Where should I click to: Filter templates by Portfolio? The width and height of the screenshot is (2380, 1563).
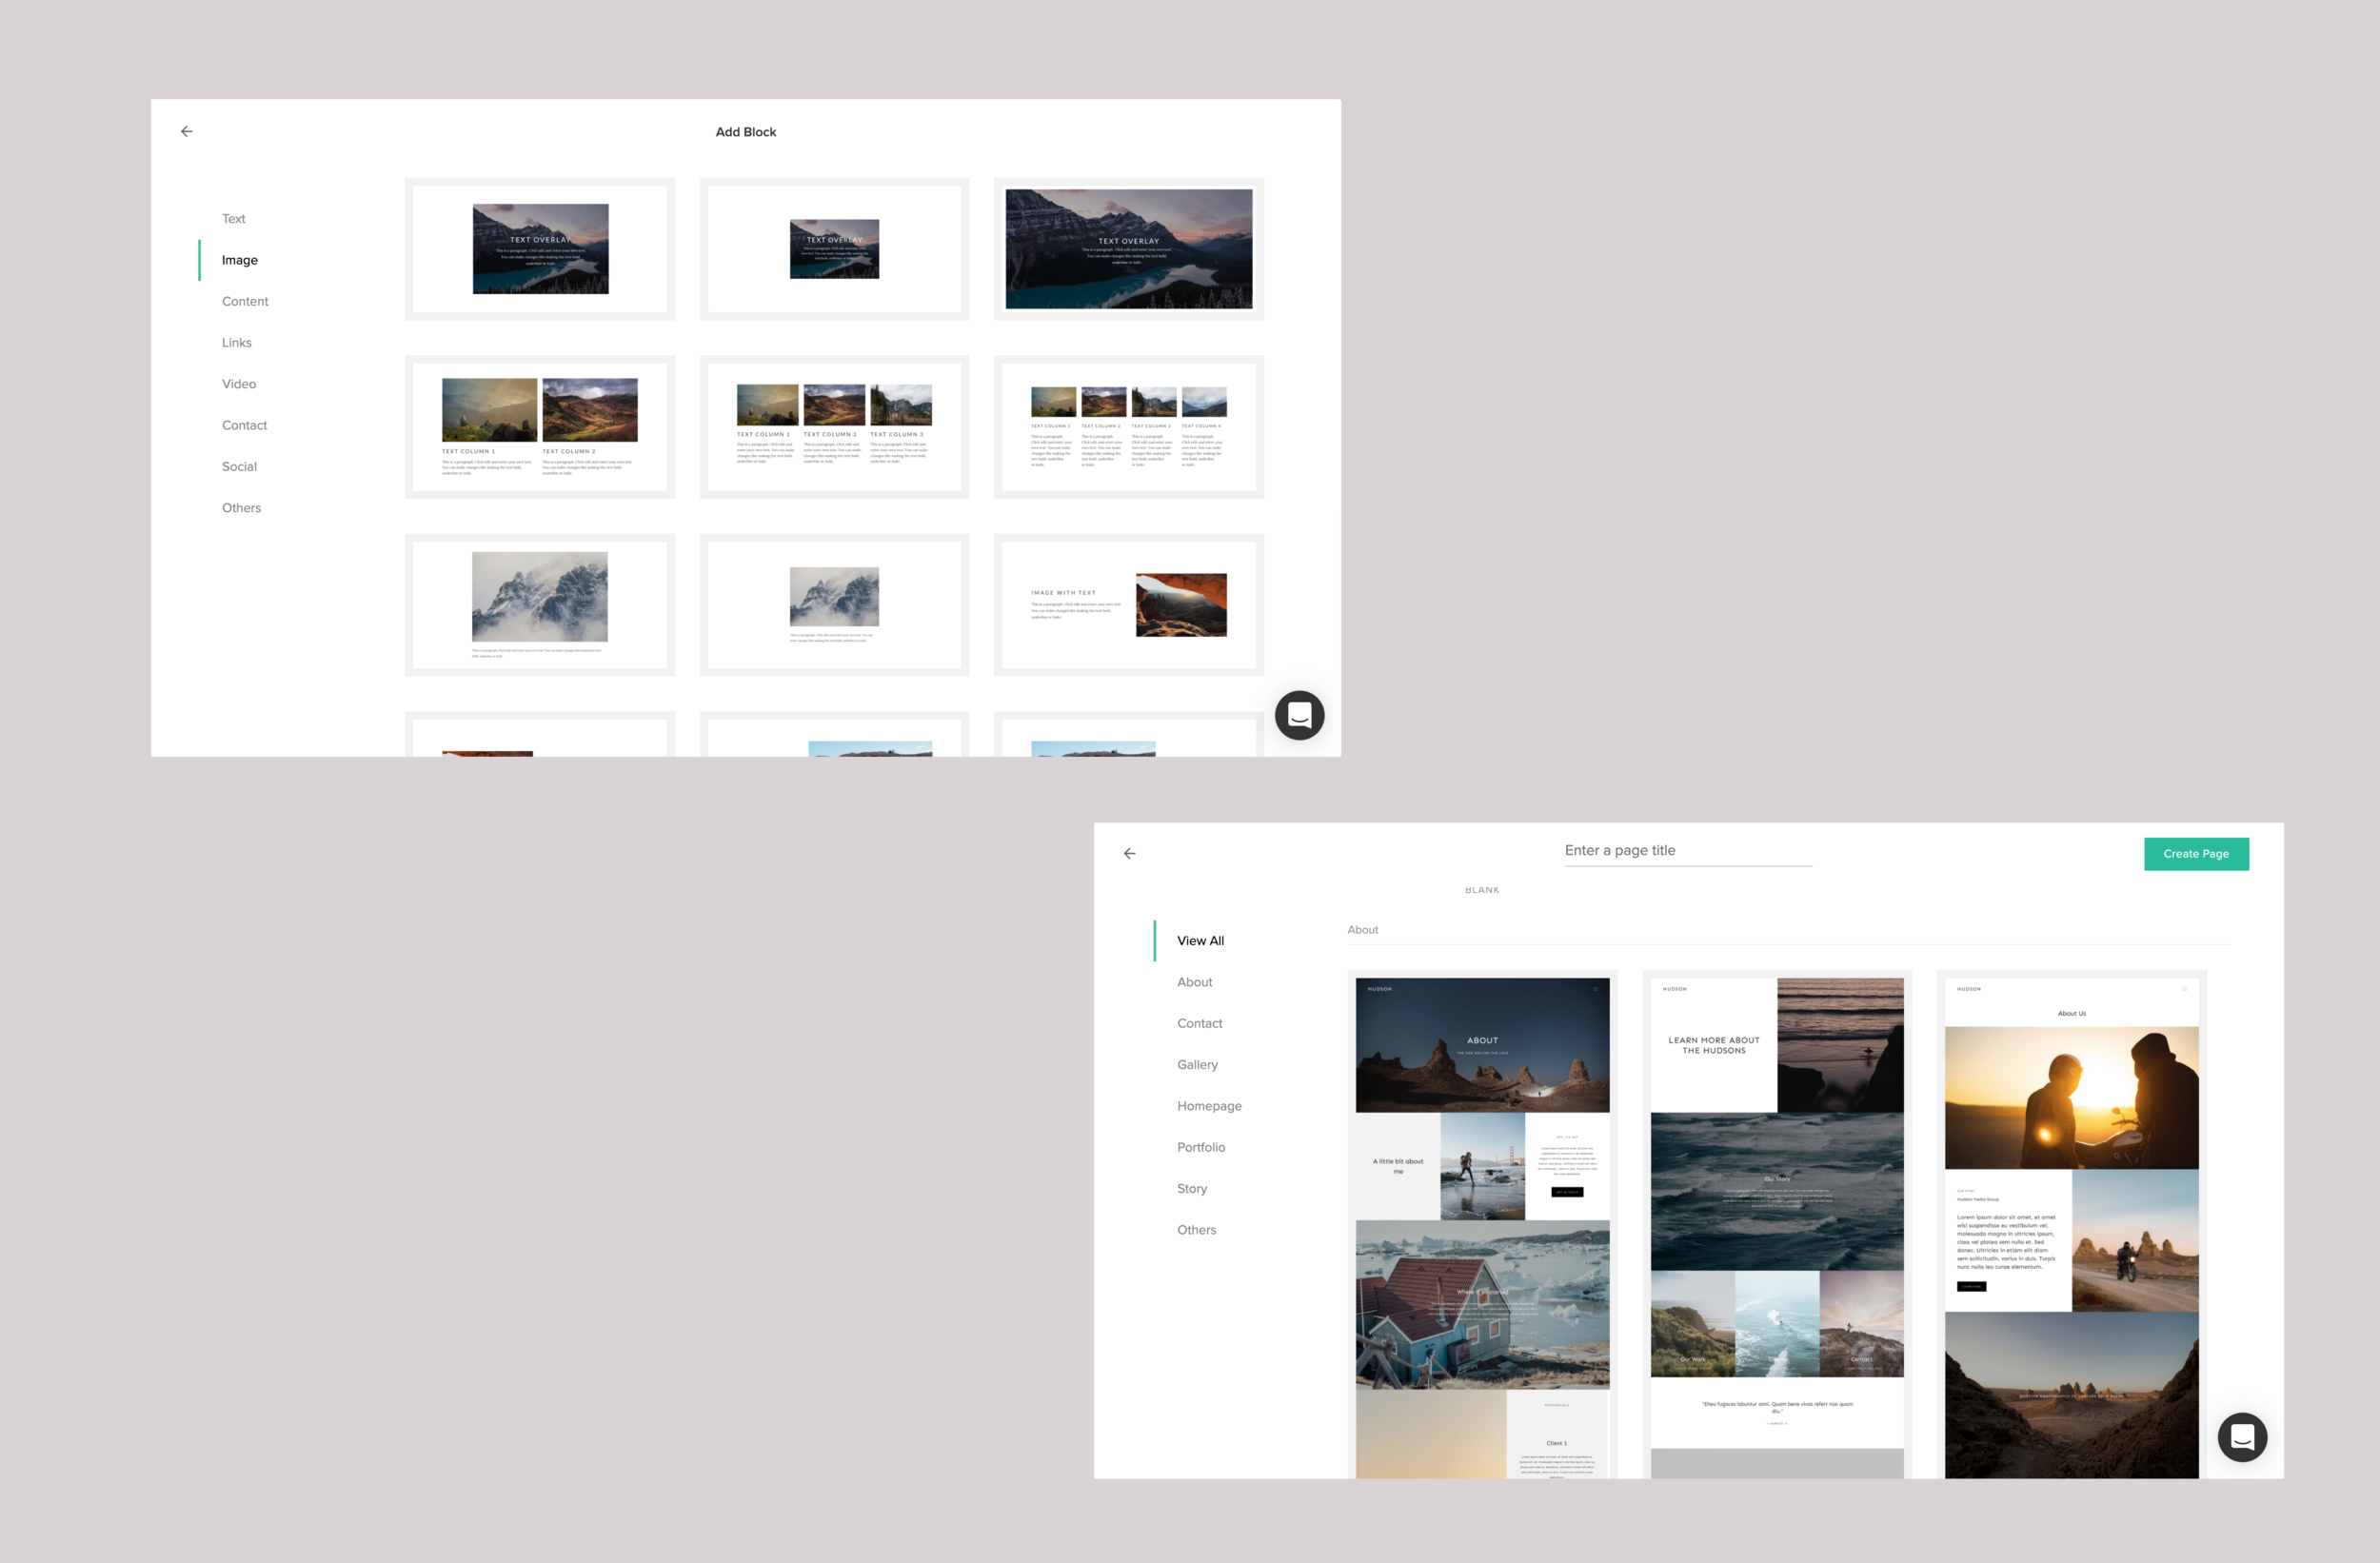1200,1147
